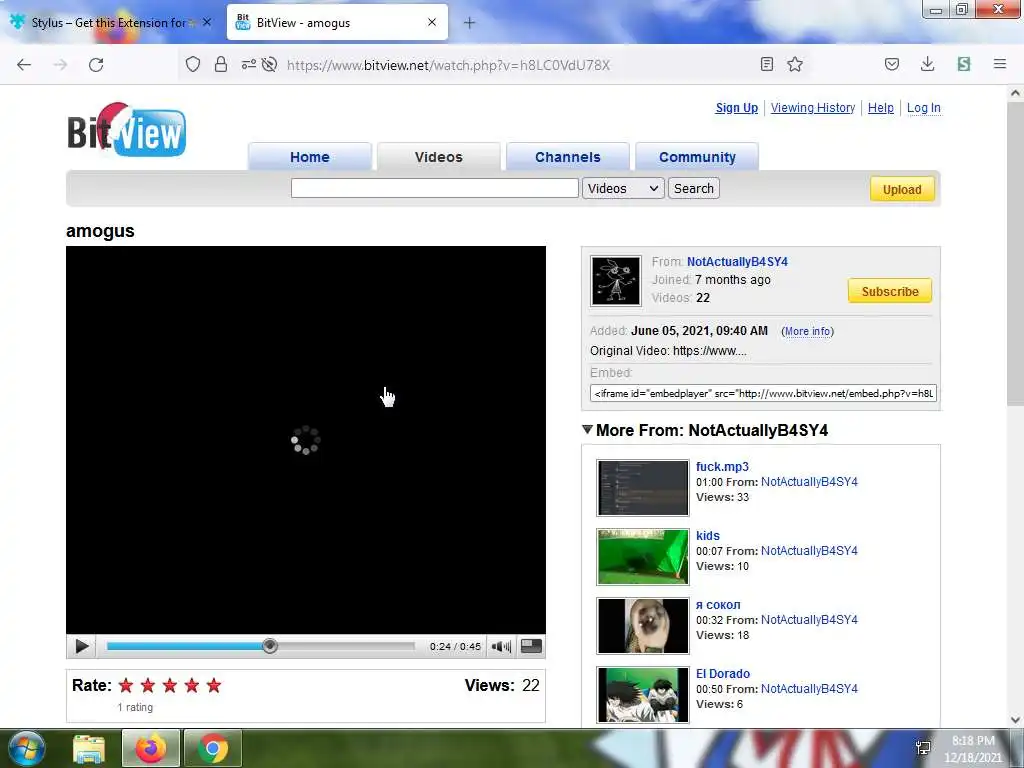Viewport: 1024px width, 768px height.
Task: Open the Stylus extension icon
Action: [964, 64]
